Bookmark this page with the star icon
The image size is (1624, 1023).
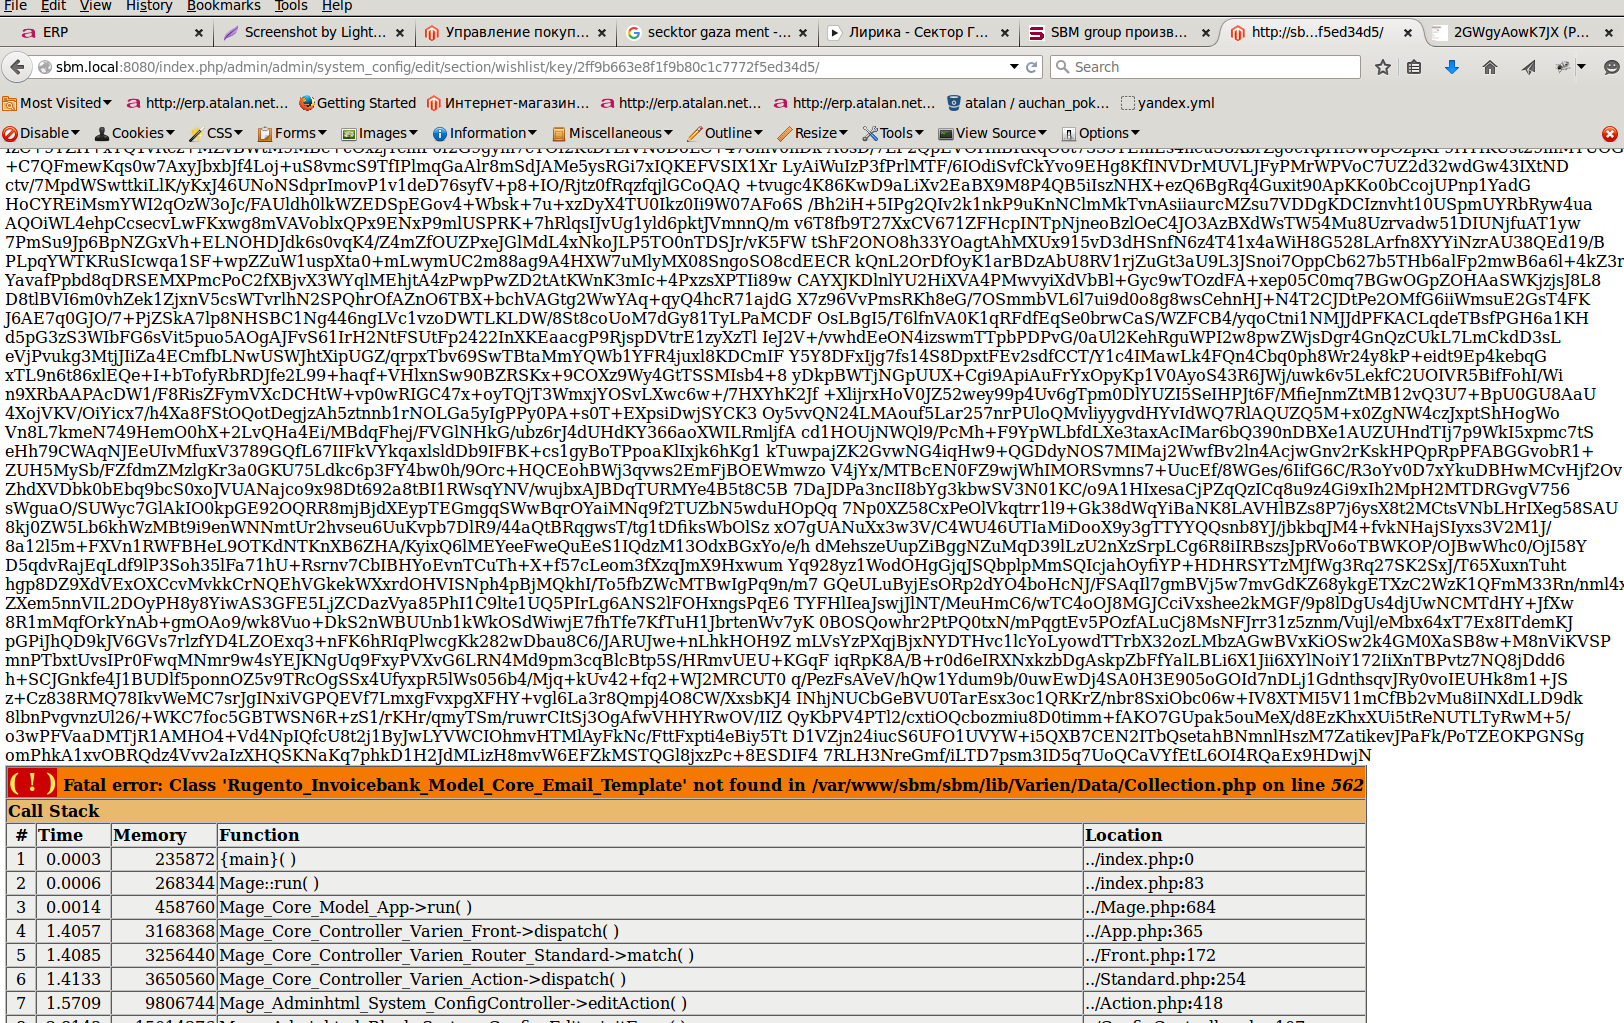pos(1383,67)
